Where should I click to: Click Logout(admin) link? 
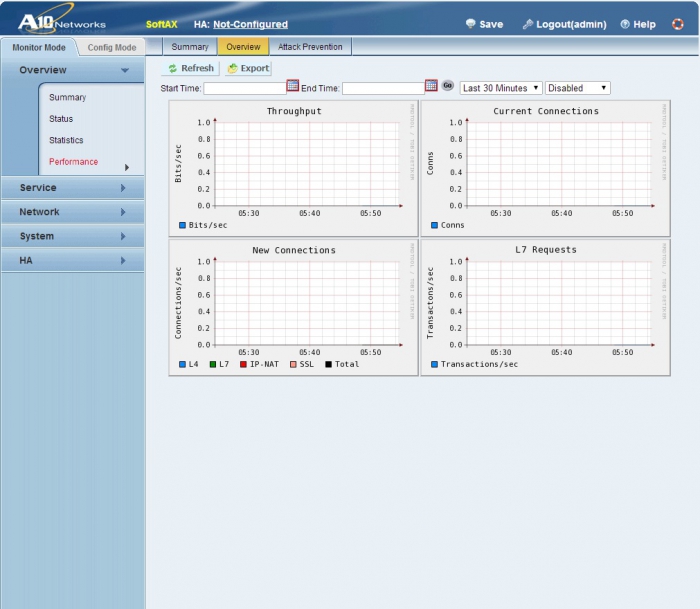click(x=565, y=24)
